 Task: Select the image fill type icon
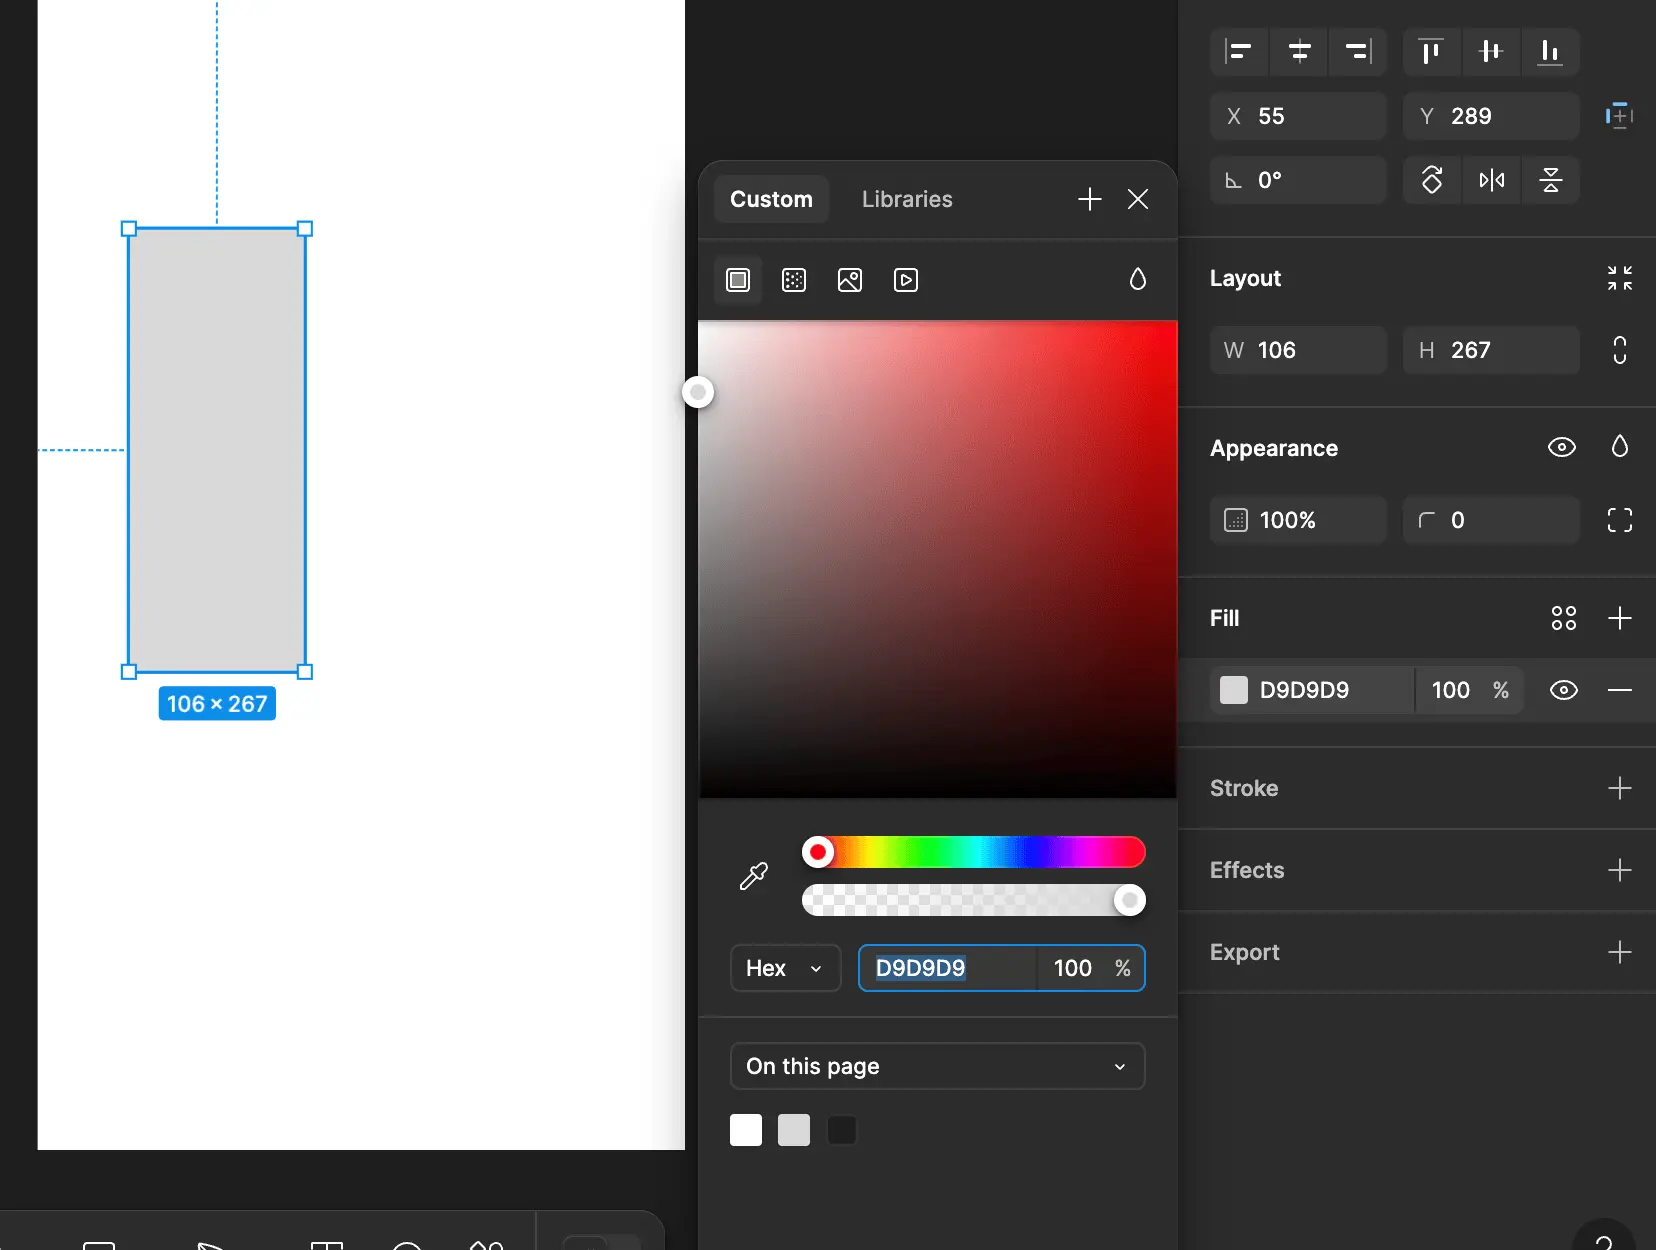(850, 280)
